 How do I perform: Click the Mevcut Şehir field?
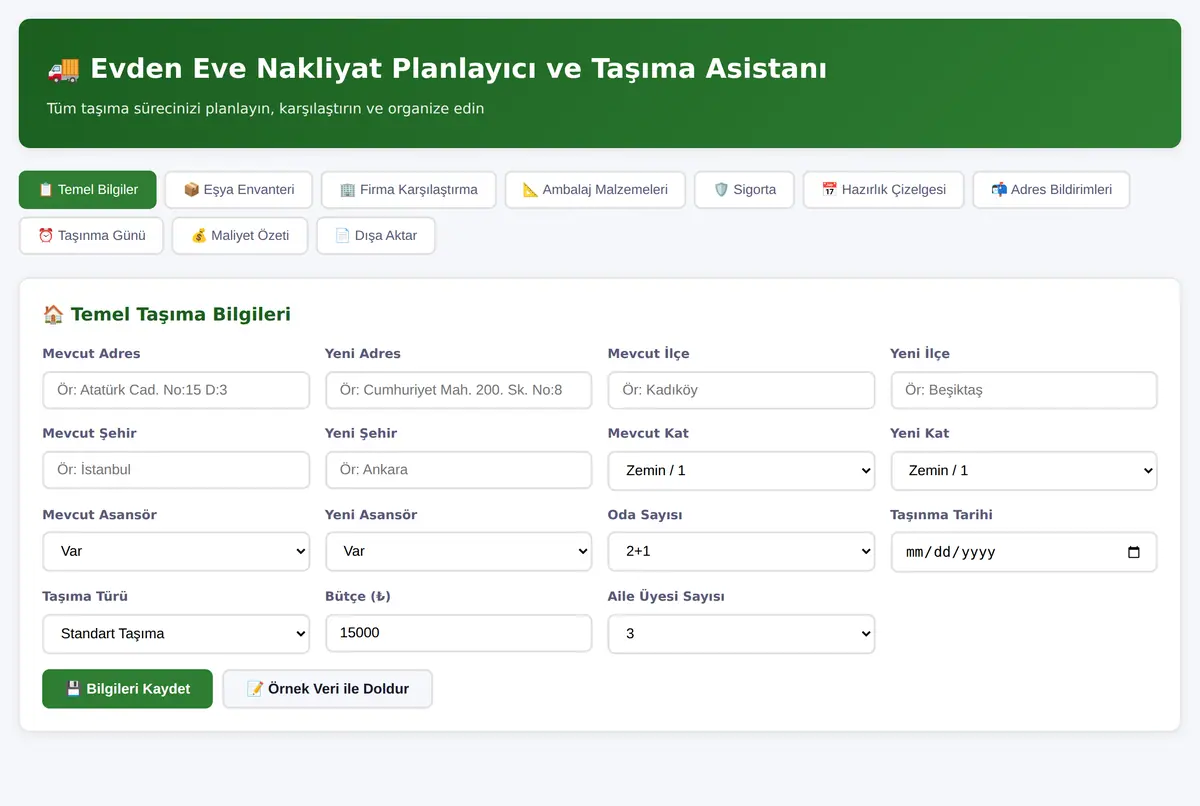point(176,470)
